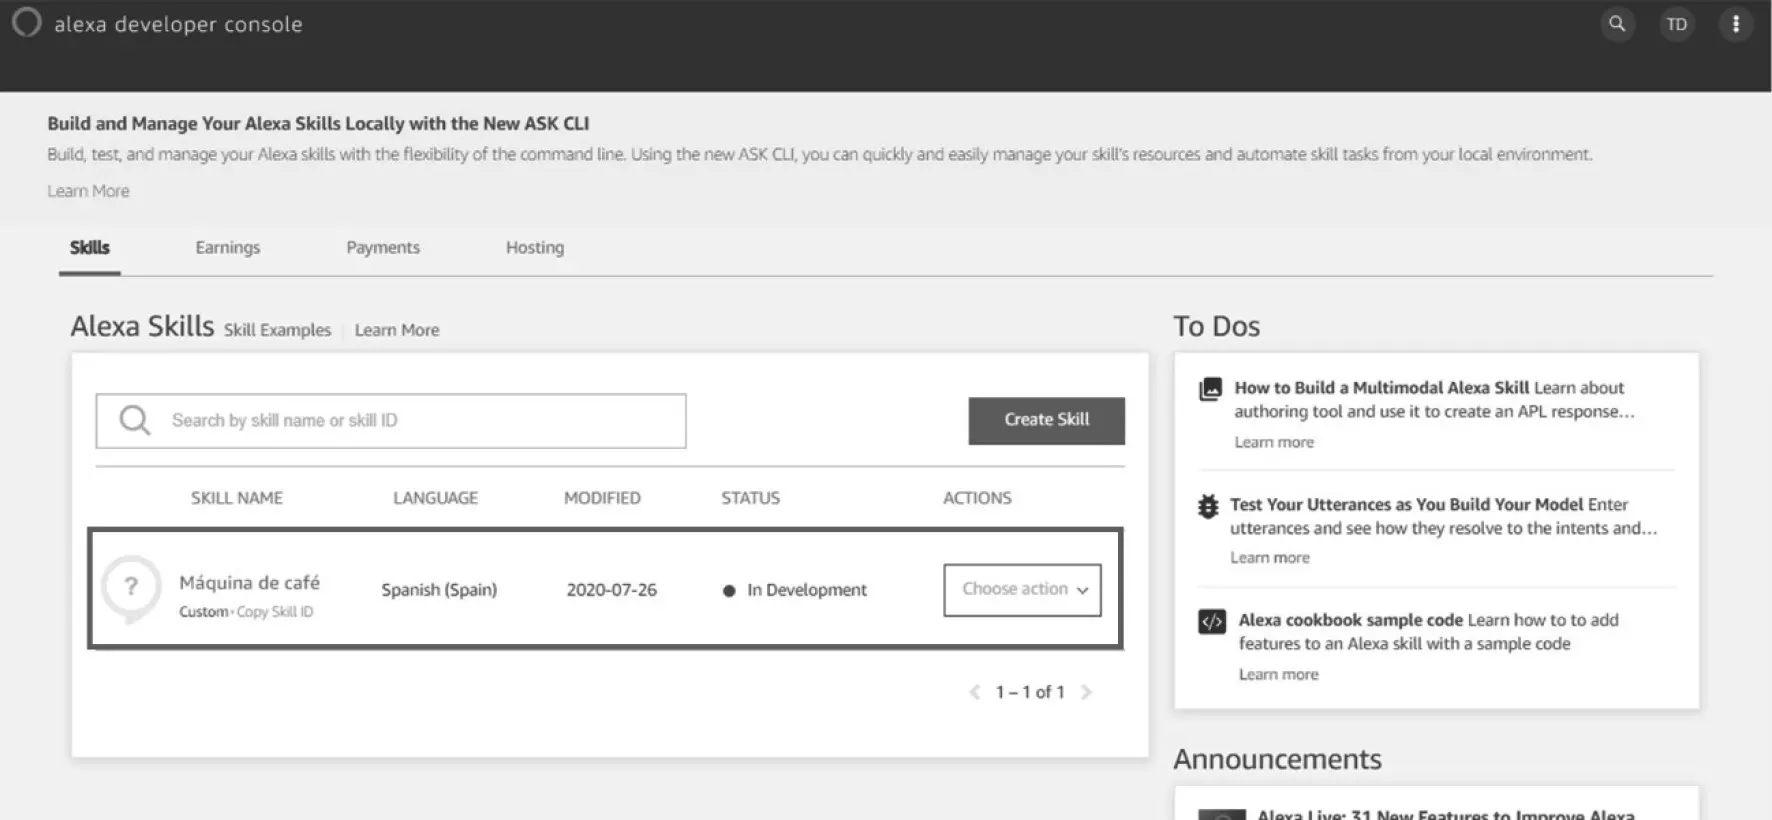
Task: Click the bug icon for Test Your Utterances
Action: point(1208,506)
